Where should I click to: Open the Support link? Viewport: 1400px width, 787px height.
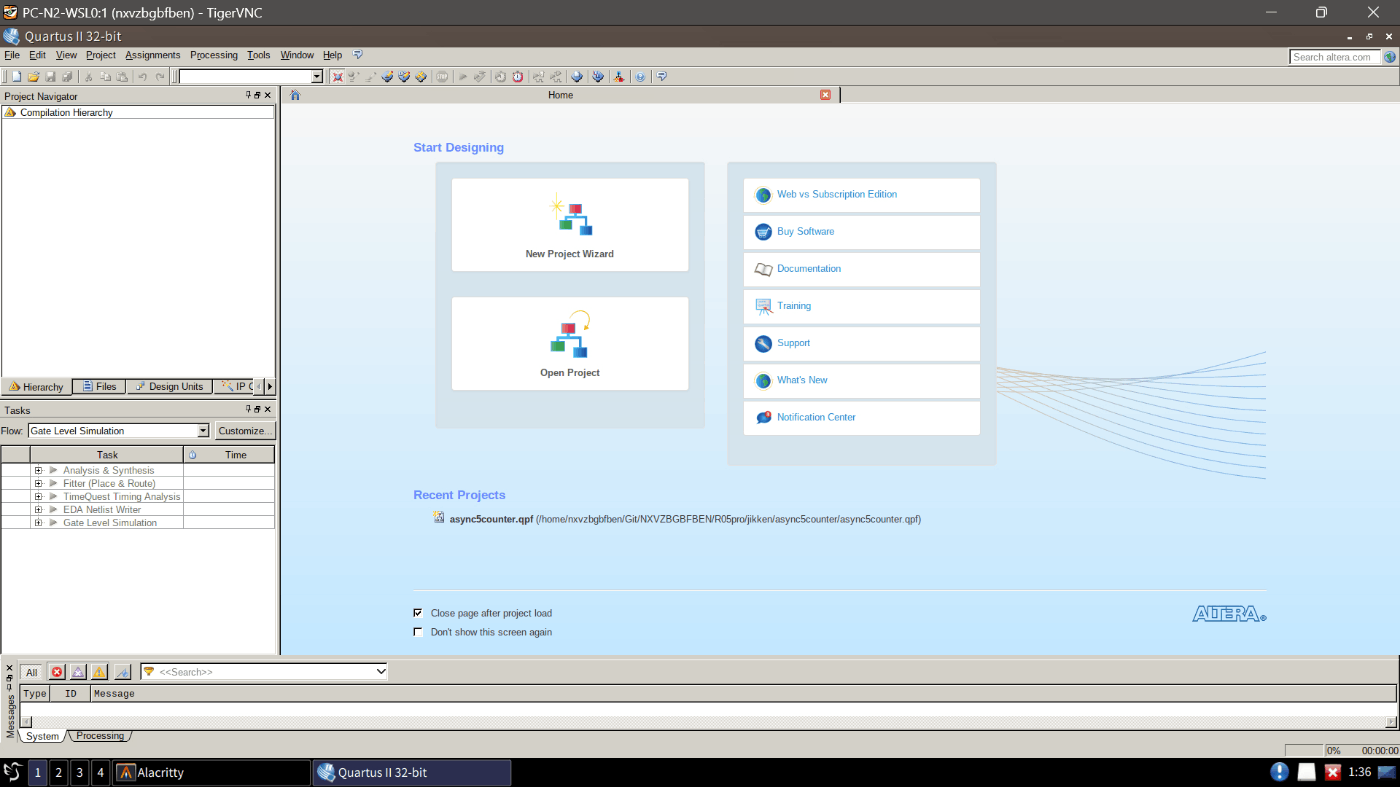(x=793, y=343)
